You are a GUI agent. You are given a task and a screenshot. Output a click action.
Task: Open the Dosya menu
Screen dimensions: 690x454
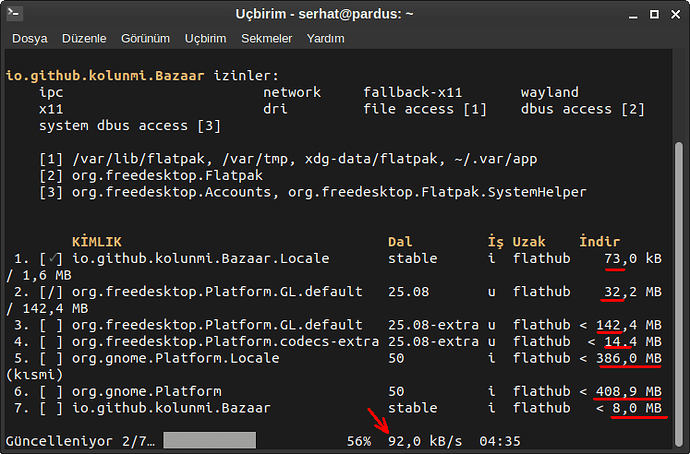click(29, 39)
